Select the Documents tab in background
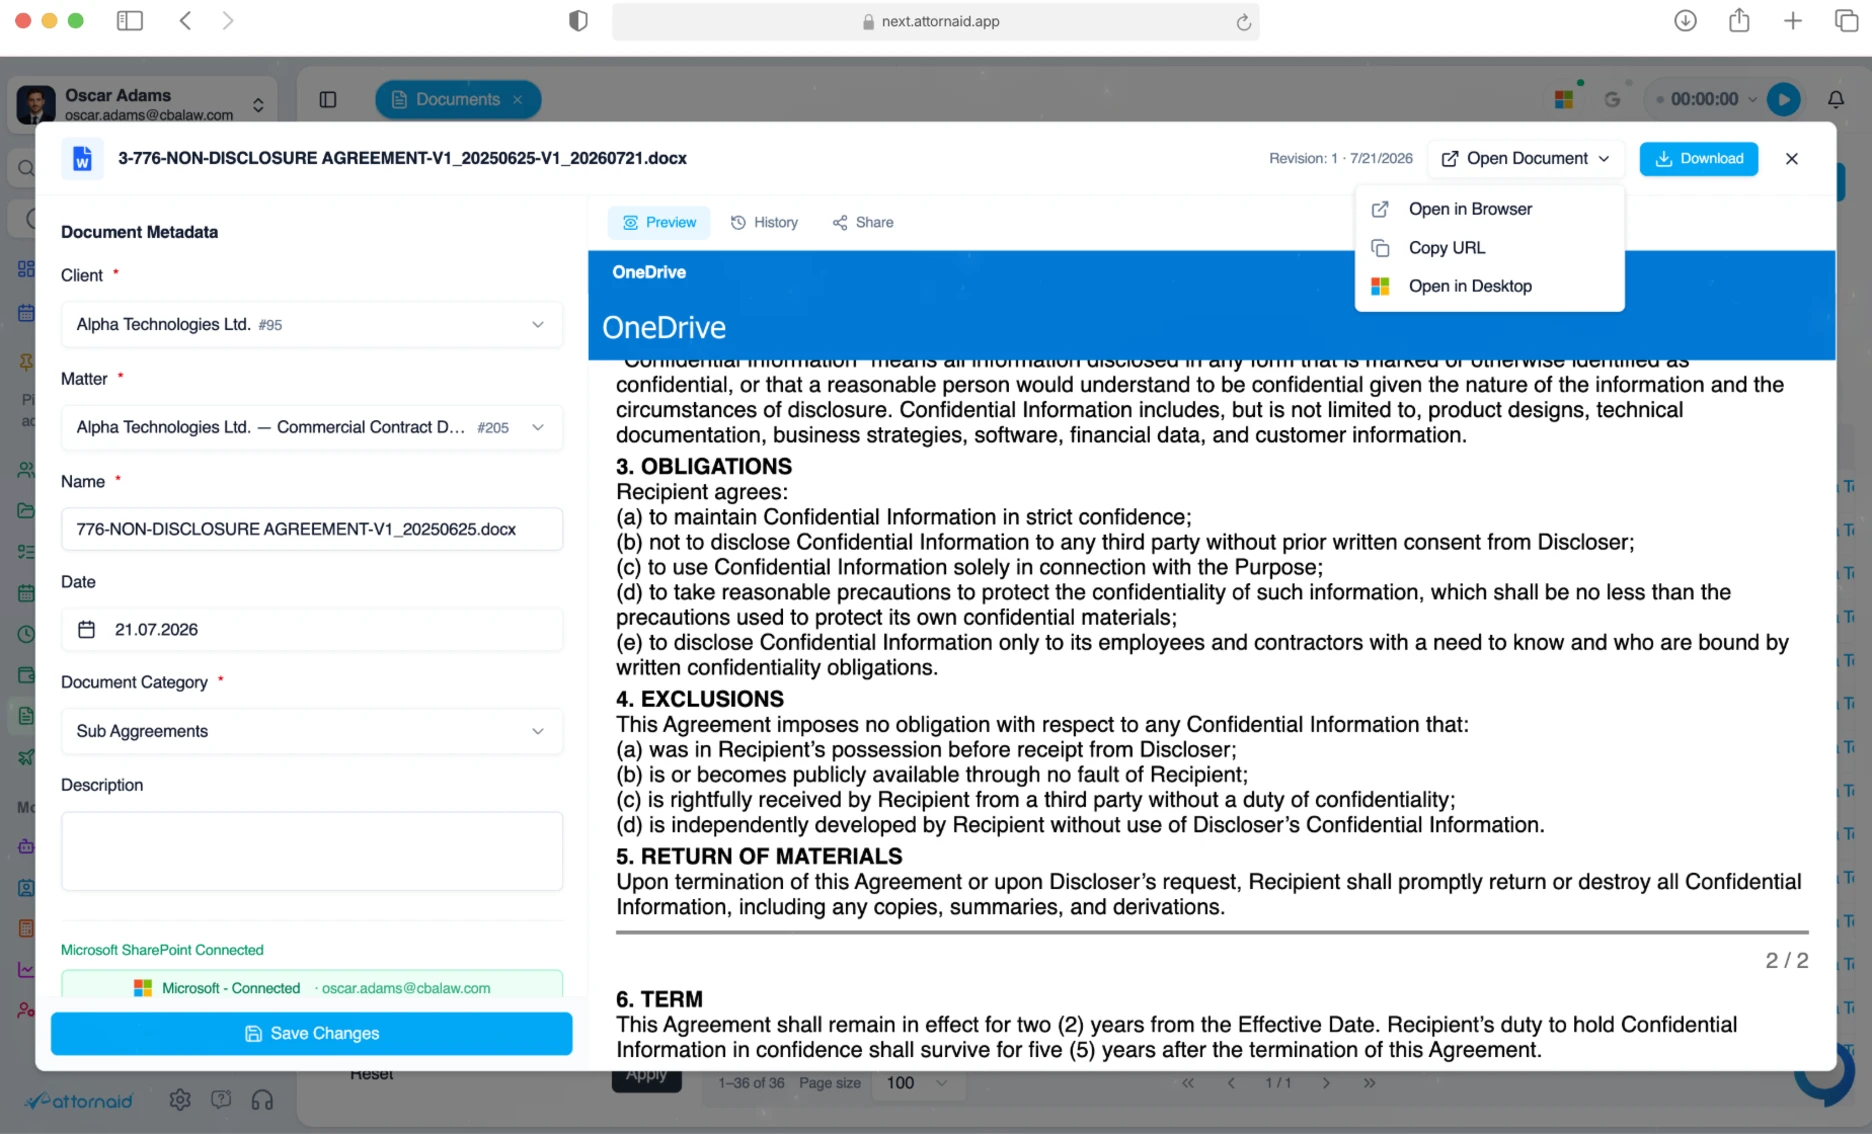The height and width of the screenshot is (1134, 1872). (x=457, y=99)
